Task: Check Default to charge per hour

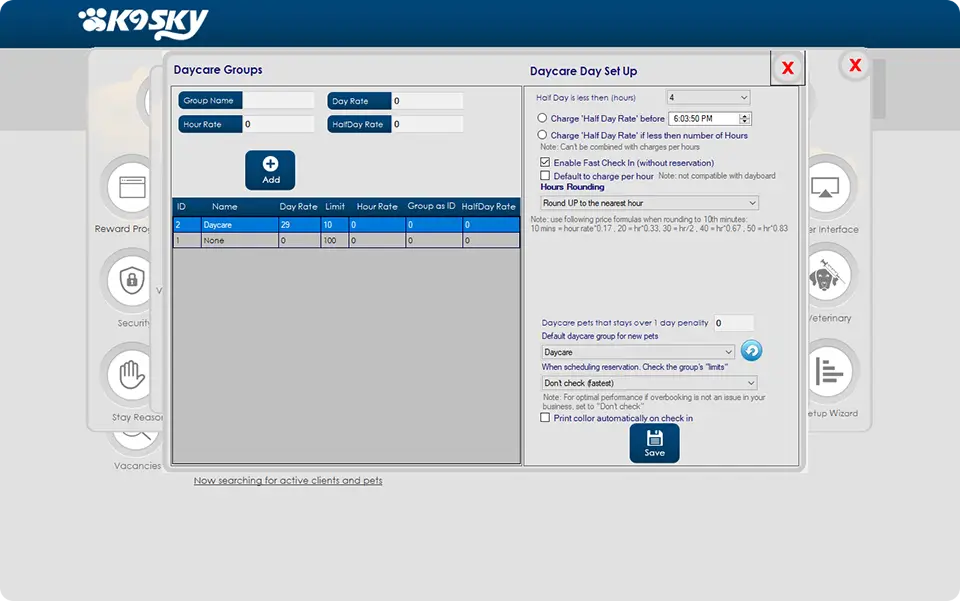Action: (x=545, y=176)
